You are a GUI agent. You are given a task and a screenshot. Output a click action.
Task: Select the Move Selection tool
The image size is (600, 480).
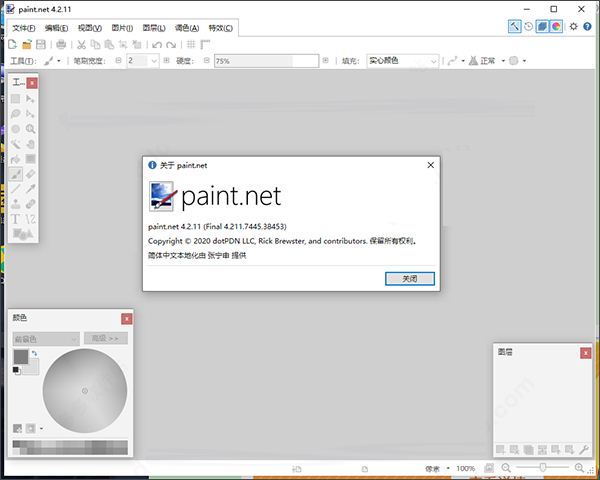pyautogui.click(x=30, y=114)
